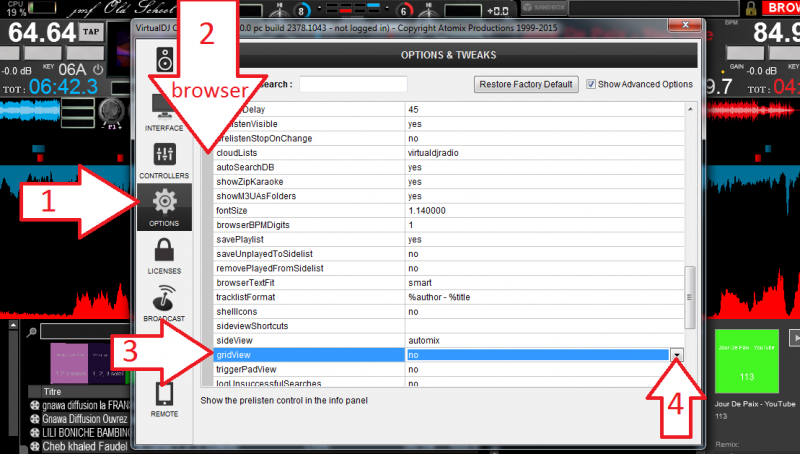Viewport: 800px width, 454px height.
Task: Click the left deck gain knob
Action: pos(112,110)
